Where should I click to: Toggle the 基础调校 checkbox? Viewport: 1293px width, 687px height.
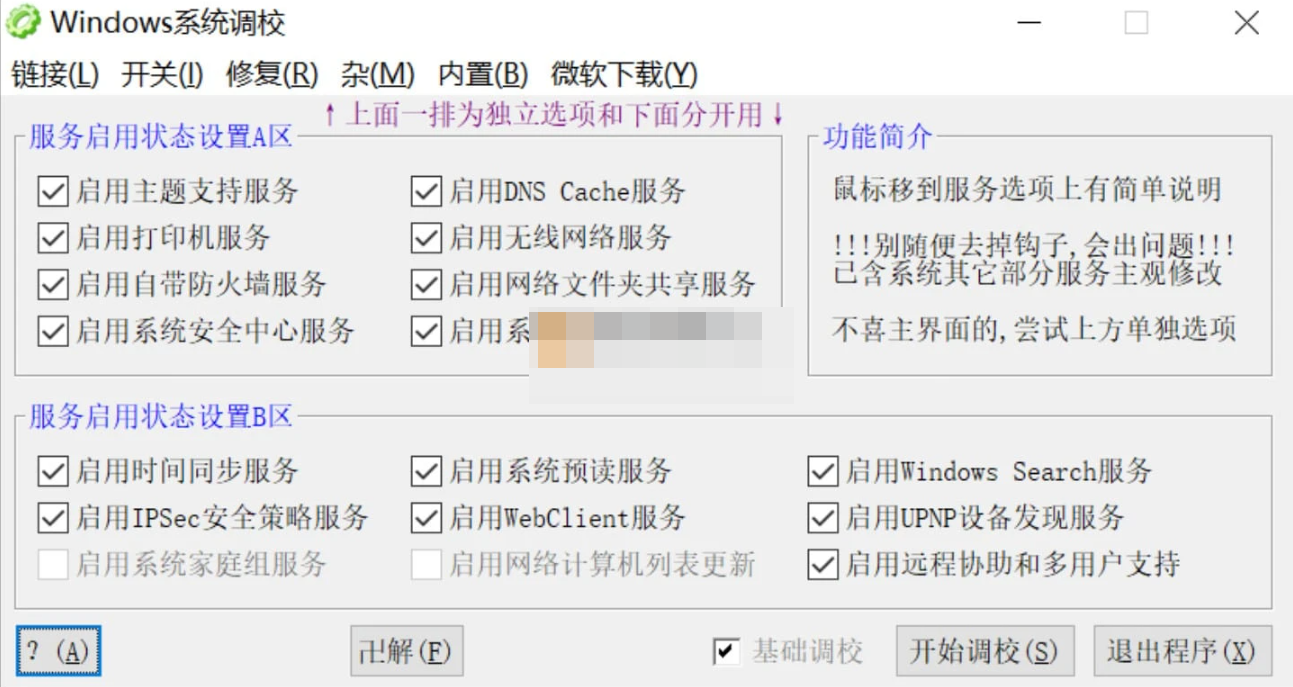point(724,651)
